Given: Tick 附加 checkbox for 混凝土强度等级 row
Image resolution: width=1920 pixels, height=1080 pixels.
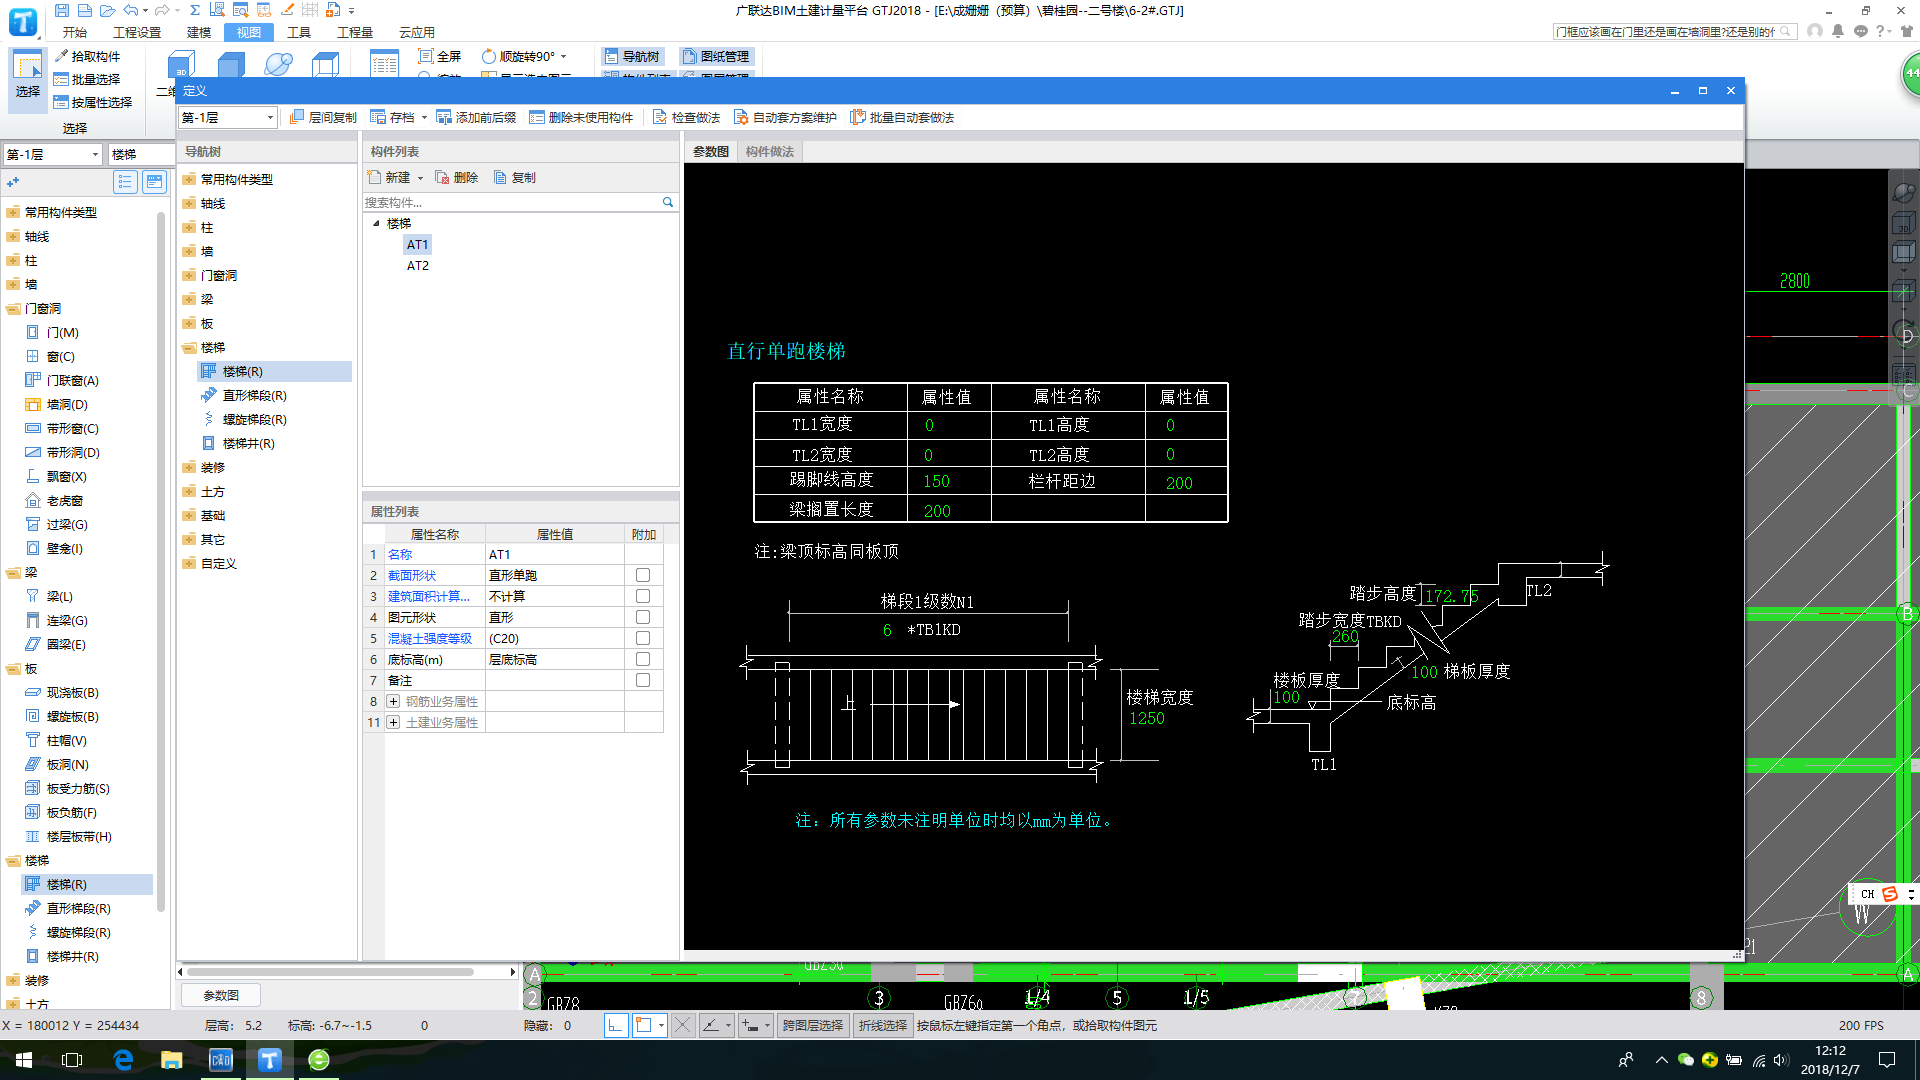Looking at the screenshot, I should point(643,638).
